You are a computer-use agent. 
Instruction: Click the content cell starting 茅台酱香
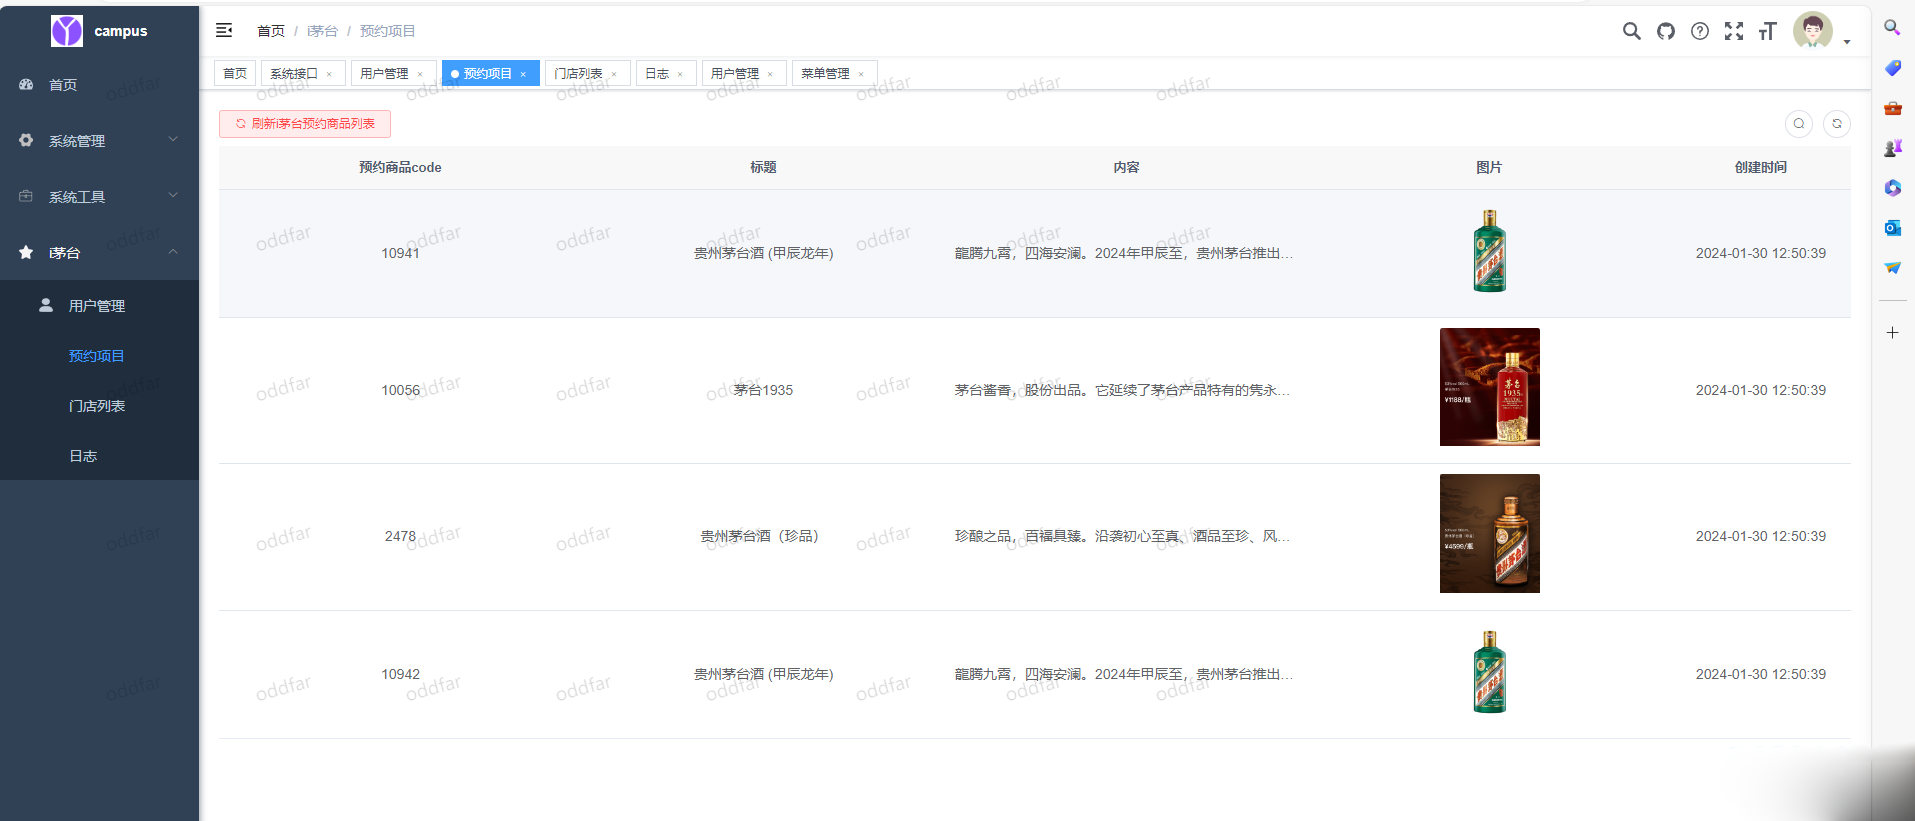pos(1122,391)
